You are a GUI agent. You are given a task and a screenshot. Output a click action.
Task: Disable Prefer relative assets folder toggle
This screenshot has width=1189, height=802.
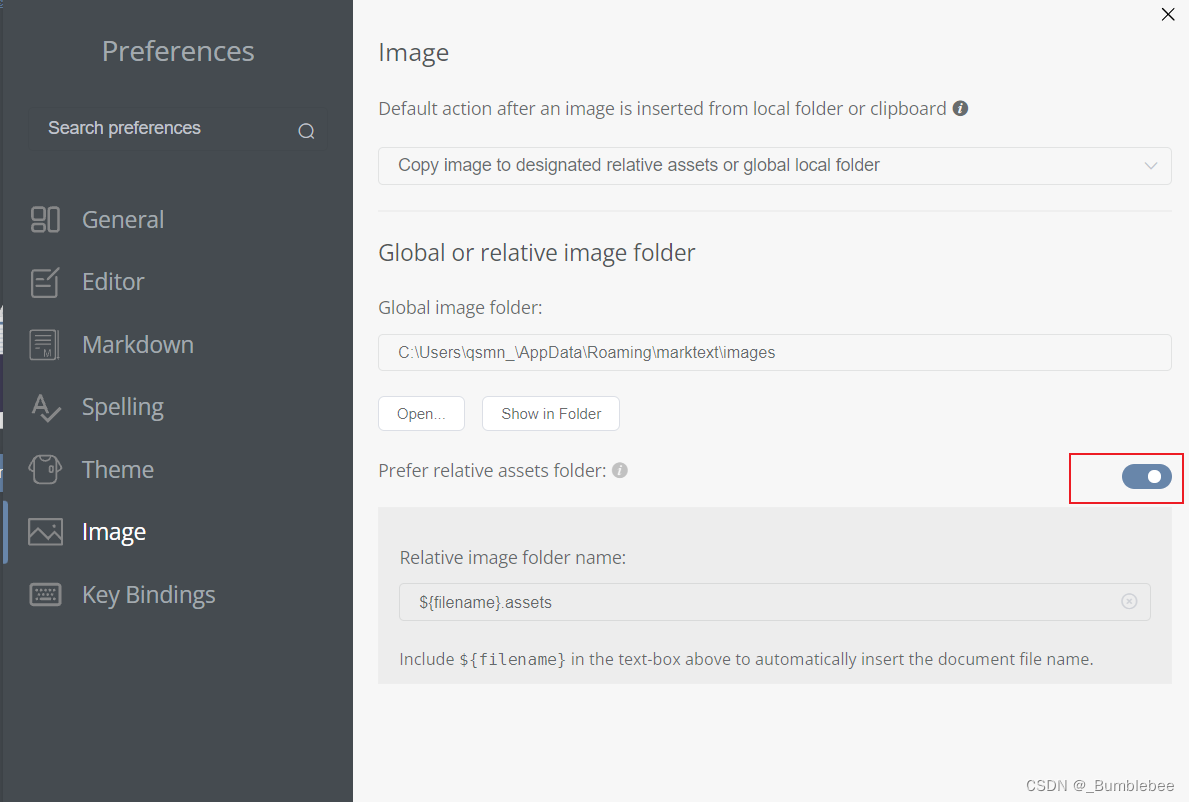(x=1146, y=477)
